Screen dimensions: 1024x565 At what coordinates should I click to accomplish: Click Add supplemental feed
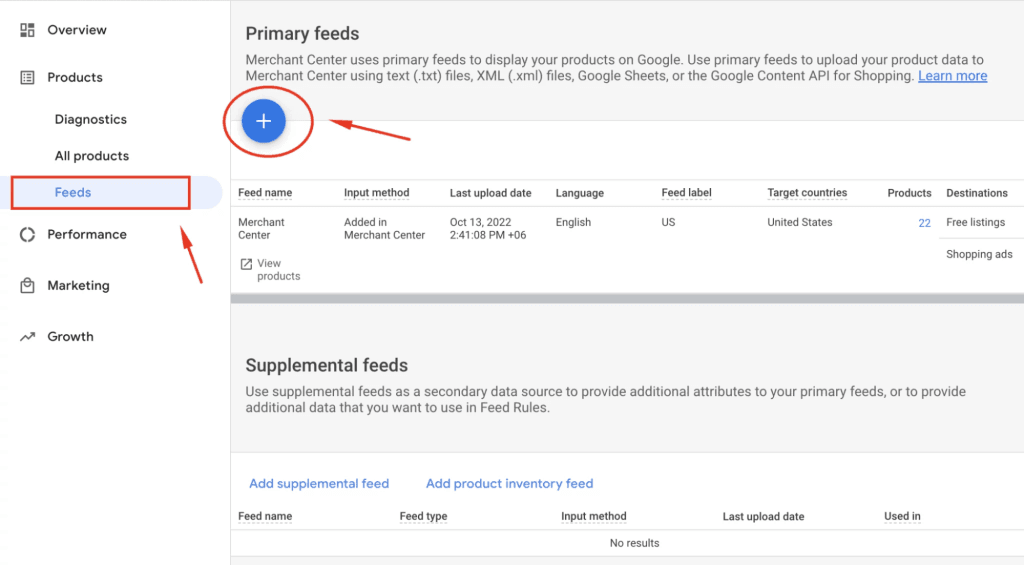click(x=319, y=483)
